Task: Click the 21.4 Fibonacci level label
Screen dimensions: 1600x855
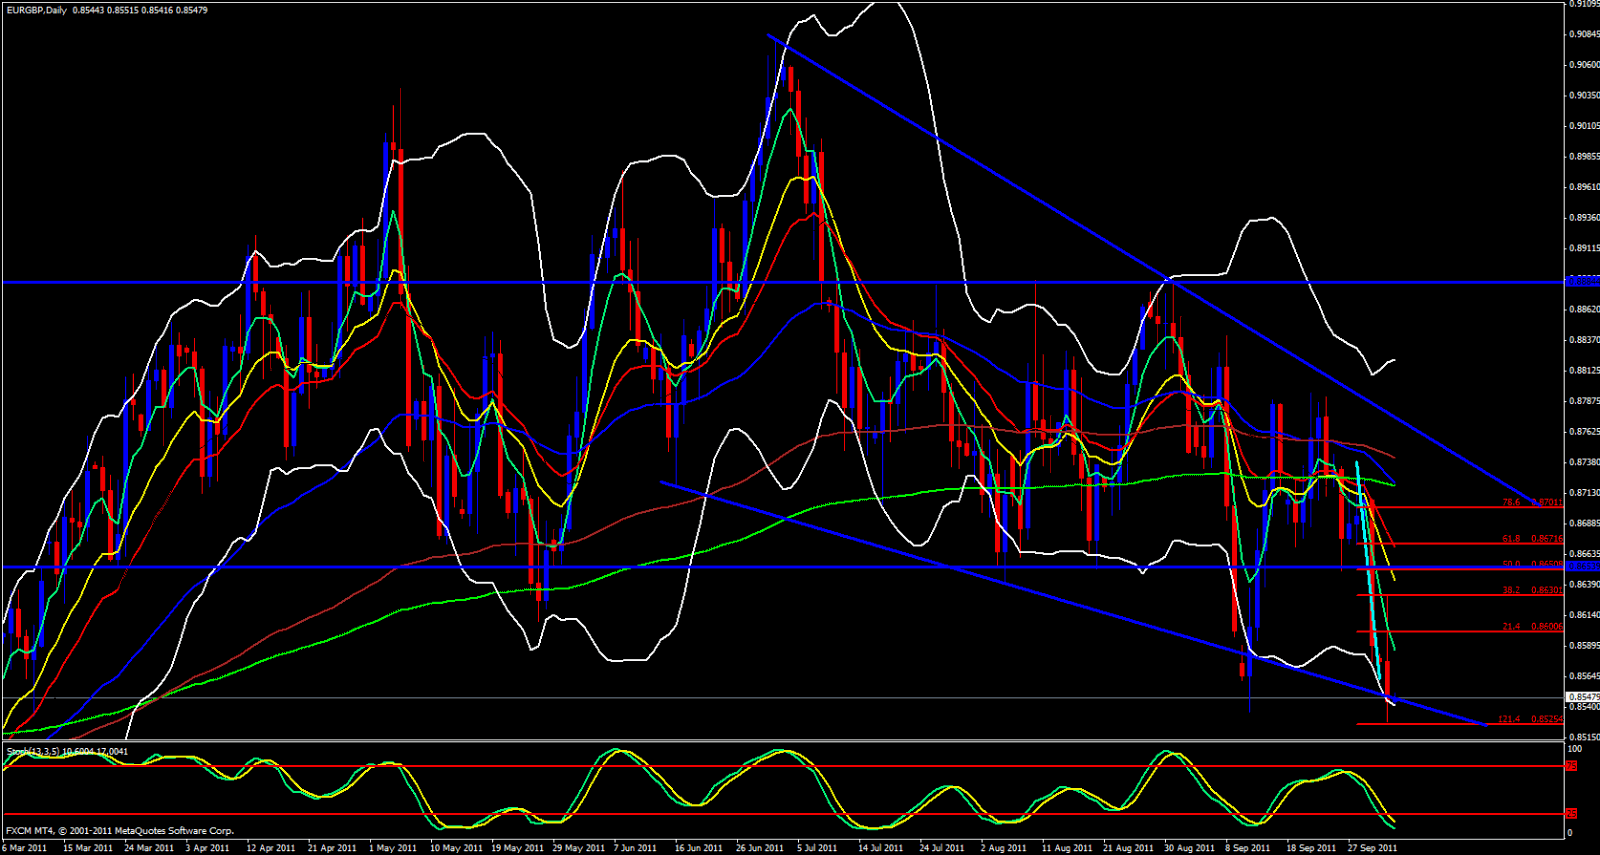Action: (1511, 627)
